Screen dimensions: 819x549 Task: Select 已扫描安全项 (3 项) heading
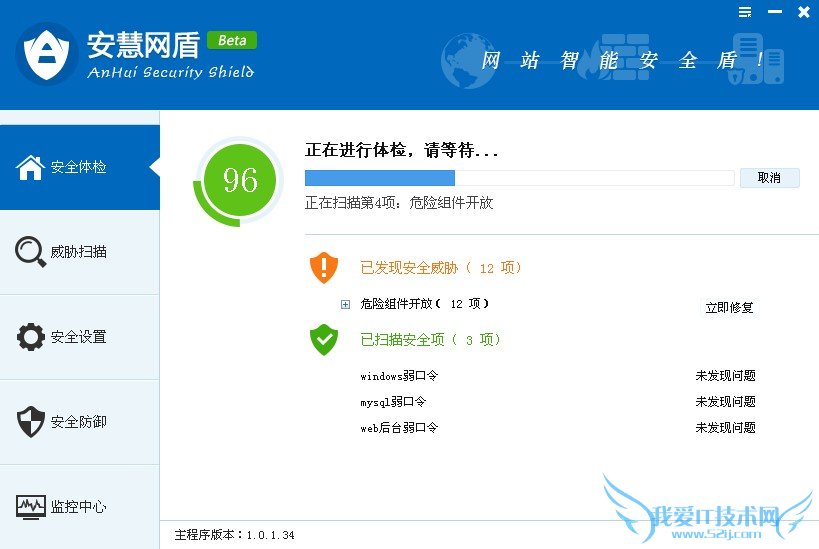pos(430,340)
